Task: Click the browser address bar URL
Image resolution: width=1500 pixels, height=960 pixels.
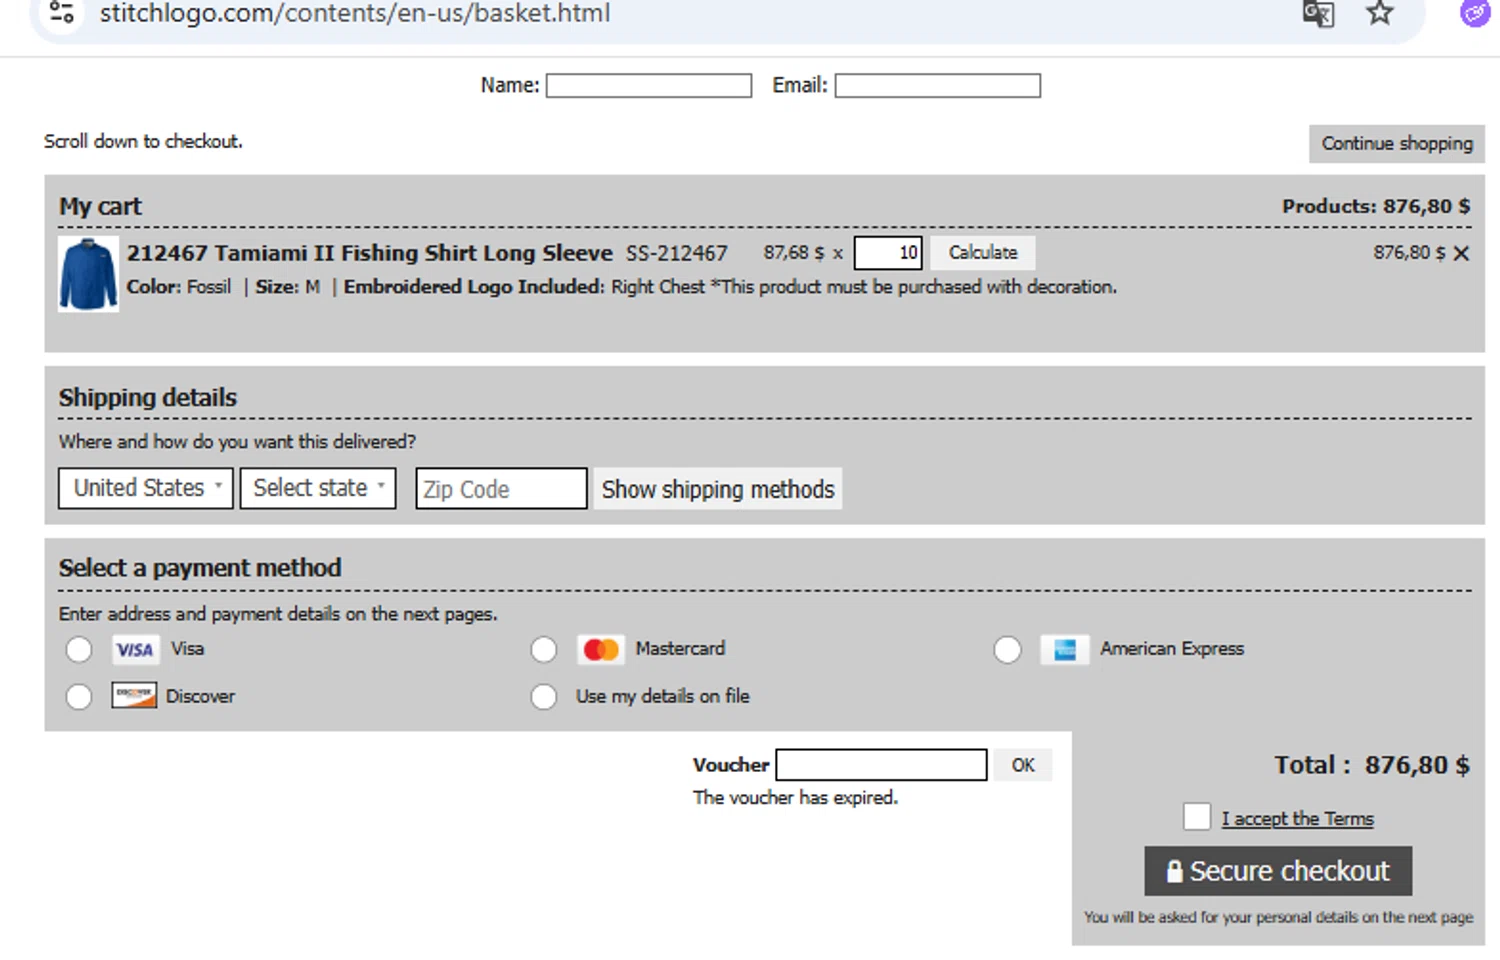Action: [355, 14]
